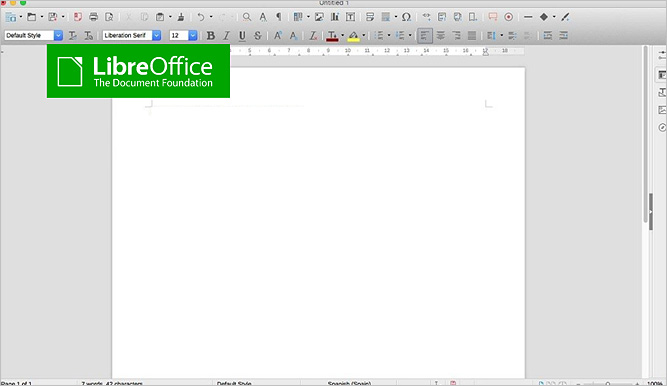Insert a footnote
667x386 pixels.
point(442,17)
